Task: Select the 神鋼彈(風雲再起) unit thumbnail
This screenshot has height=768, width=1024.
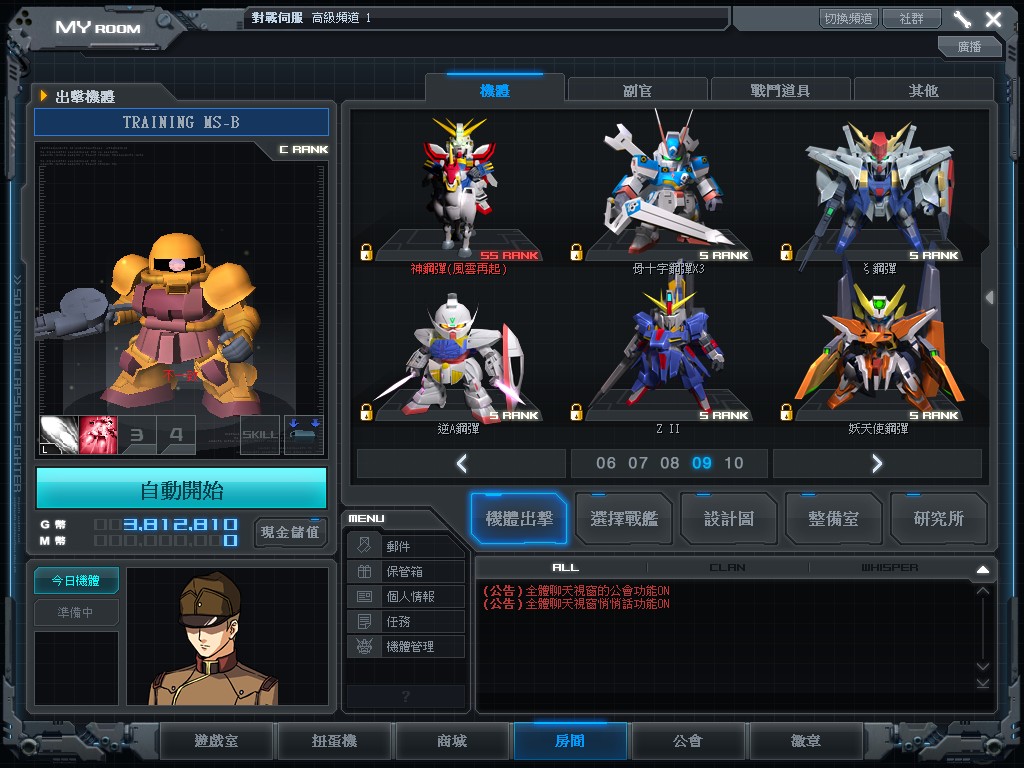Action: [x=458, y=188]
